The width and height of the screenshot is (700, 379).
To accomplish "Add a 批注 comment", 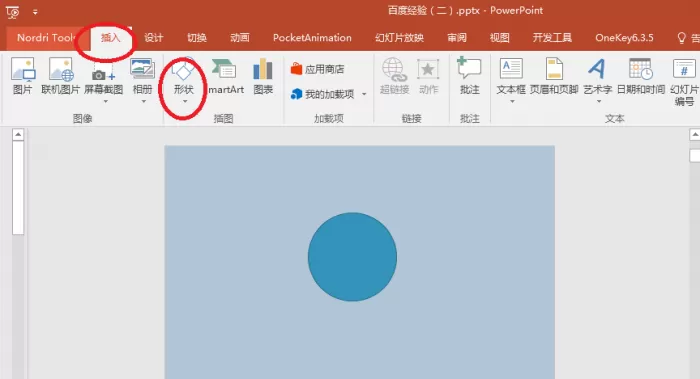I will click(469, 76).
